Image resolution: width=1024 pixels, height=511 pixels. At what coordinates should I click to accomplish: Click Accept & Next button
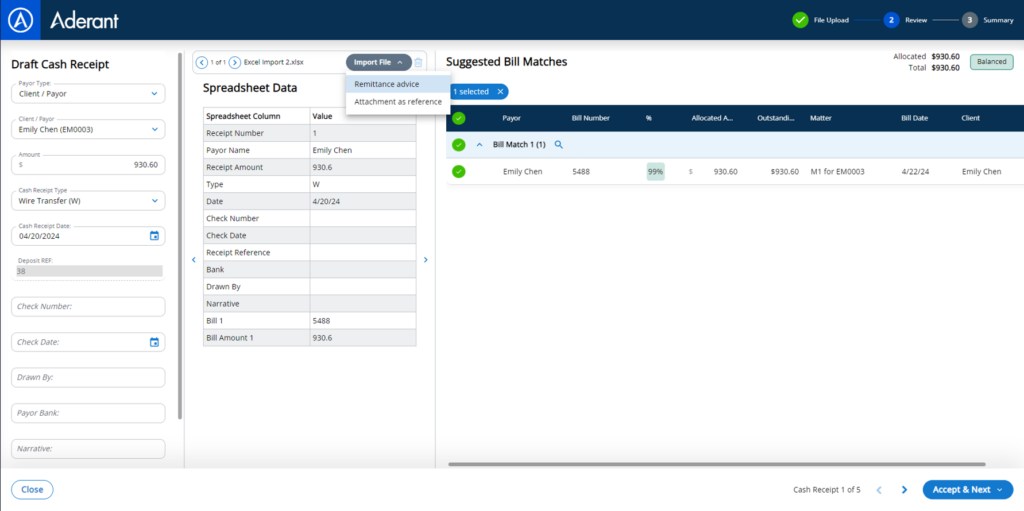click(961, 489)
